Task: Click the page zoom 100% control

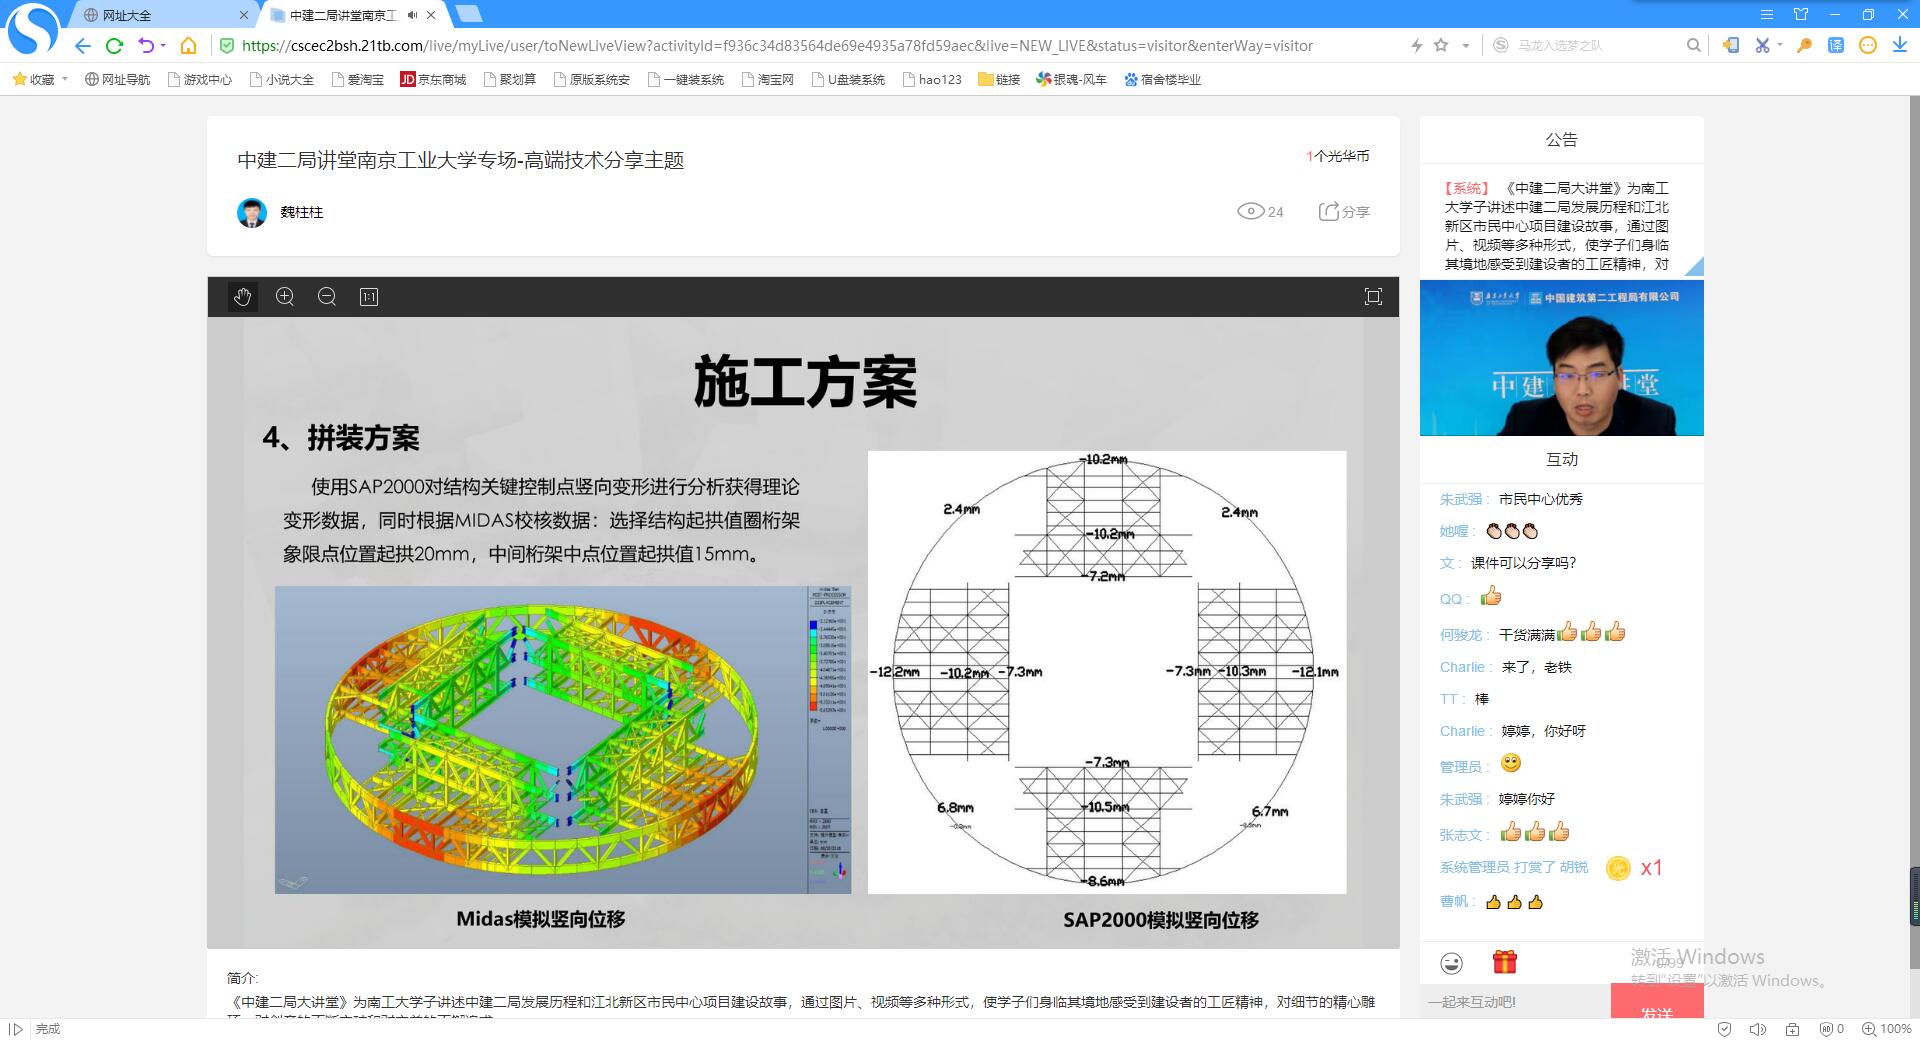Action: click(1886, 1029)
